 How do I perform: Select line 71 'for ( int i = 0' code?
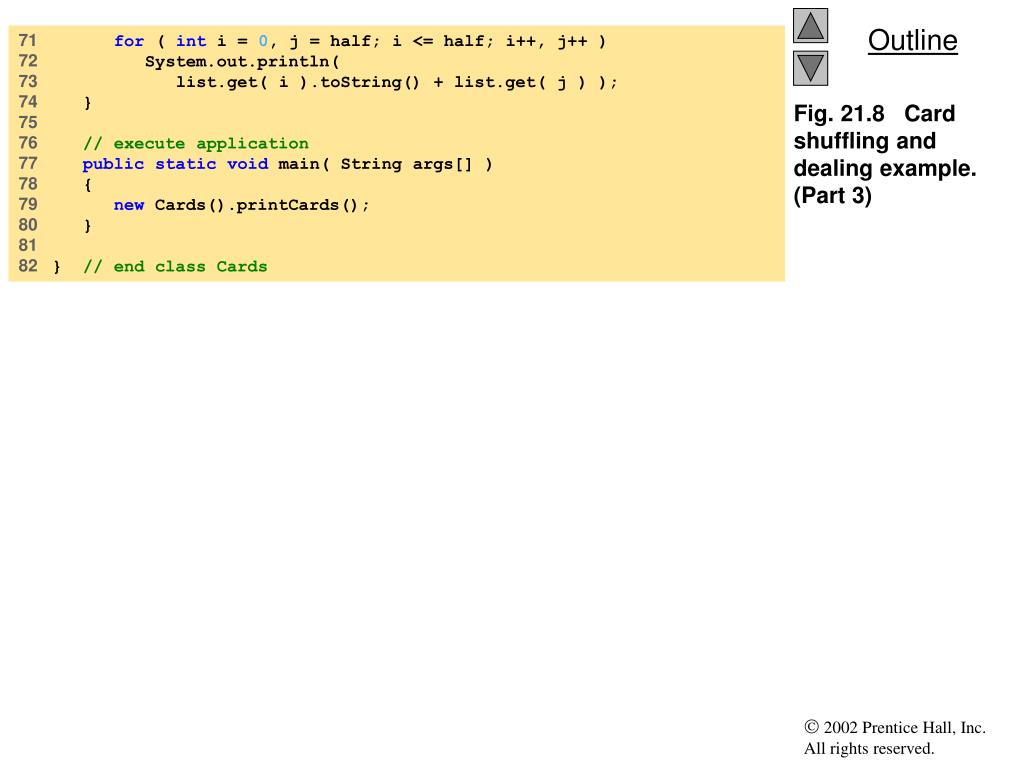click(x=360, y=41)
